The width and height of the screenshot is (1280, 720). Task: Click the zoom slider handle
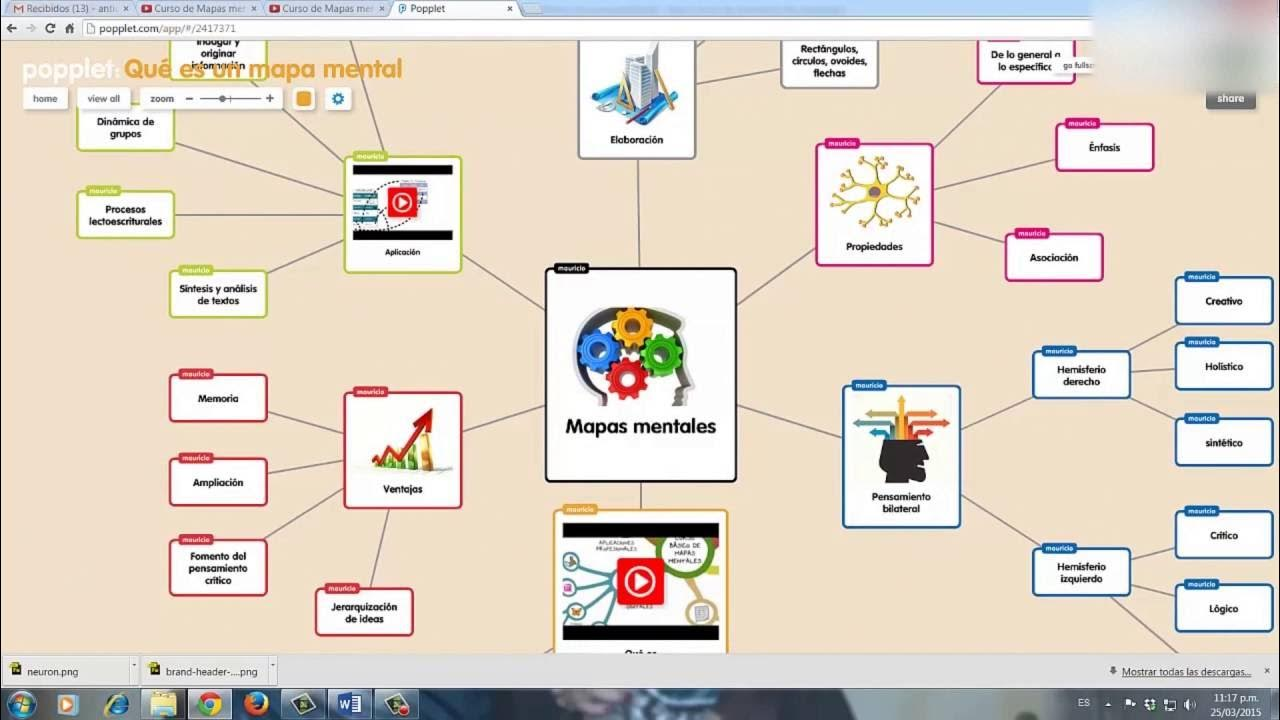[x=223, y=99]
